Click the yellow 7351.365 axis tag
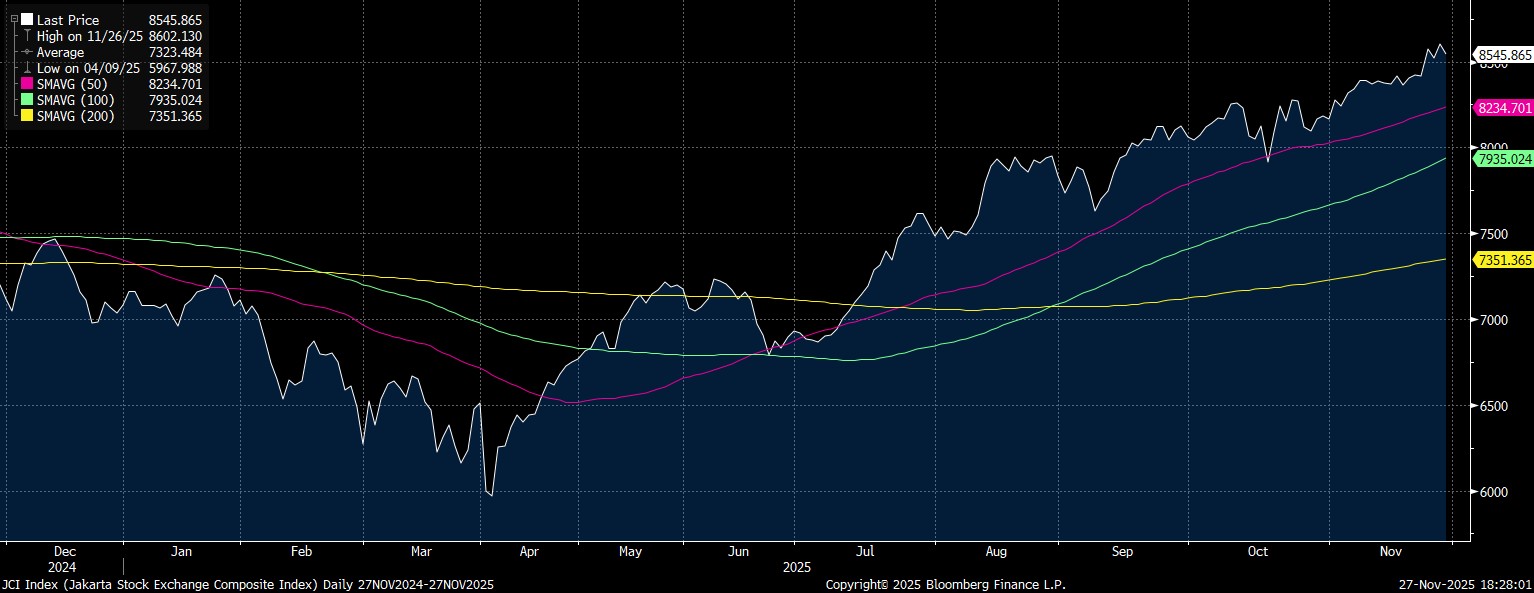This screenshot has height=593, width=1534. click(1504, 260)
